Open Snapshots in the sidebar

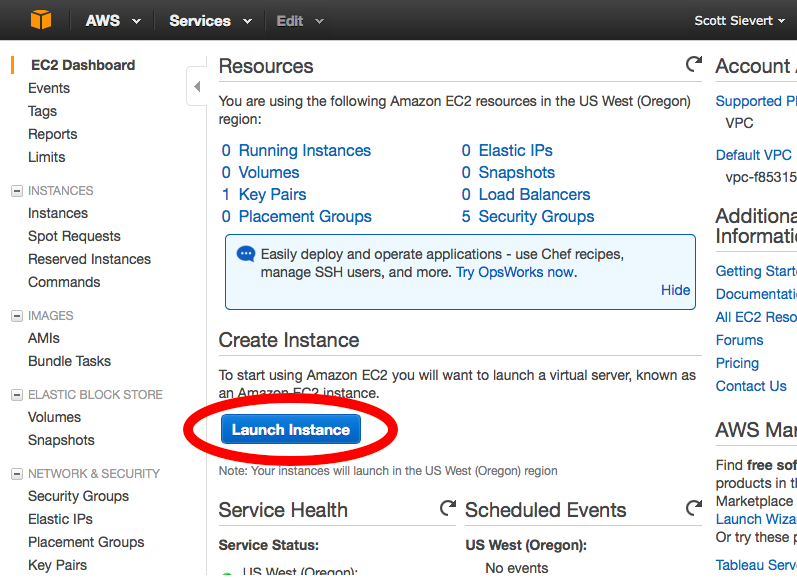click(x=61, y=440)
